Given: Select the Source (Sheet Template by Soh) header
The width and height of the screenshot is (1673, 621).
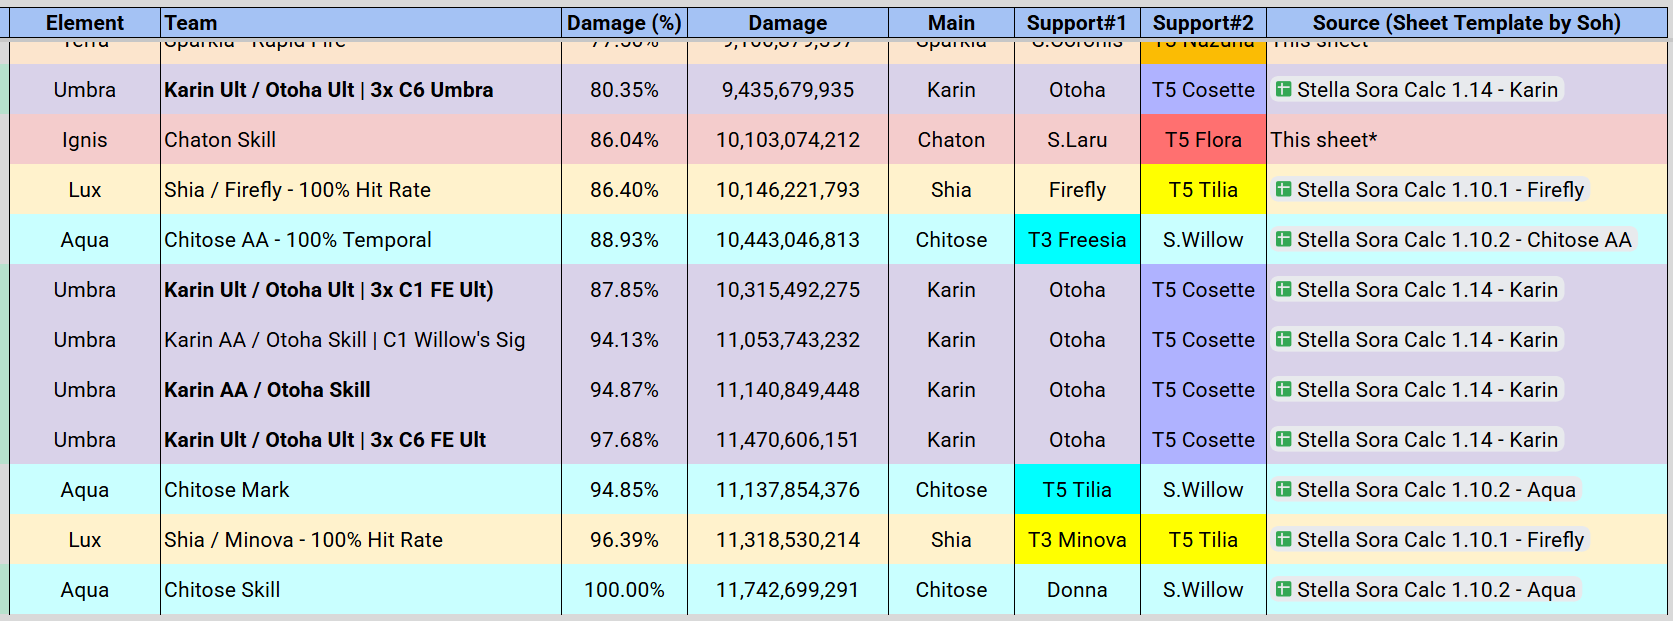Looking at the screenshot, I should click(1466, 23).
